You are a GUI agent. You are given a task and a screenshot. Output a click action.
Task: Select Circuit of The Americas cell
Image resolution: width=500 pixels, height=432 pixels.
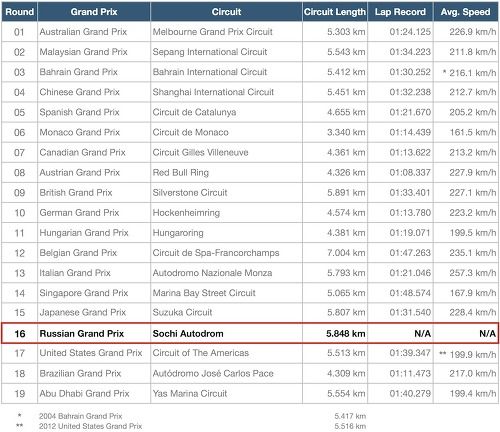226,353
